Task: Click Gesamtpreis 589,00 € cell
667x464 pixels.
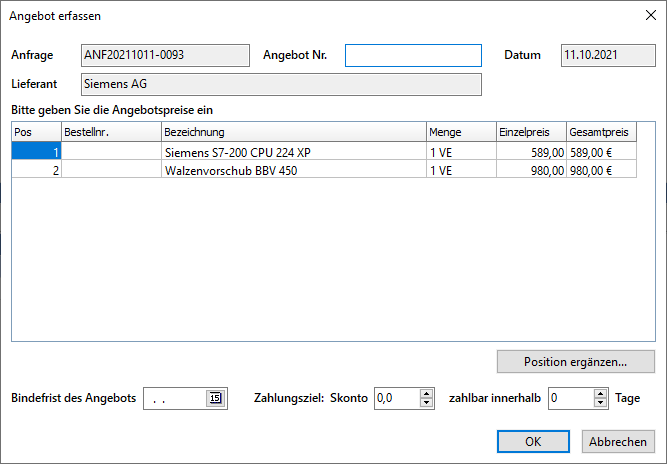Action: pyautogui.click(x=601, y=152)
